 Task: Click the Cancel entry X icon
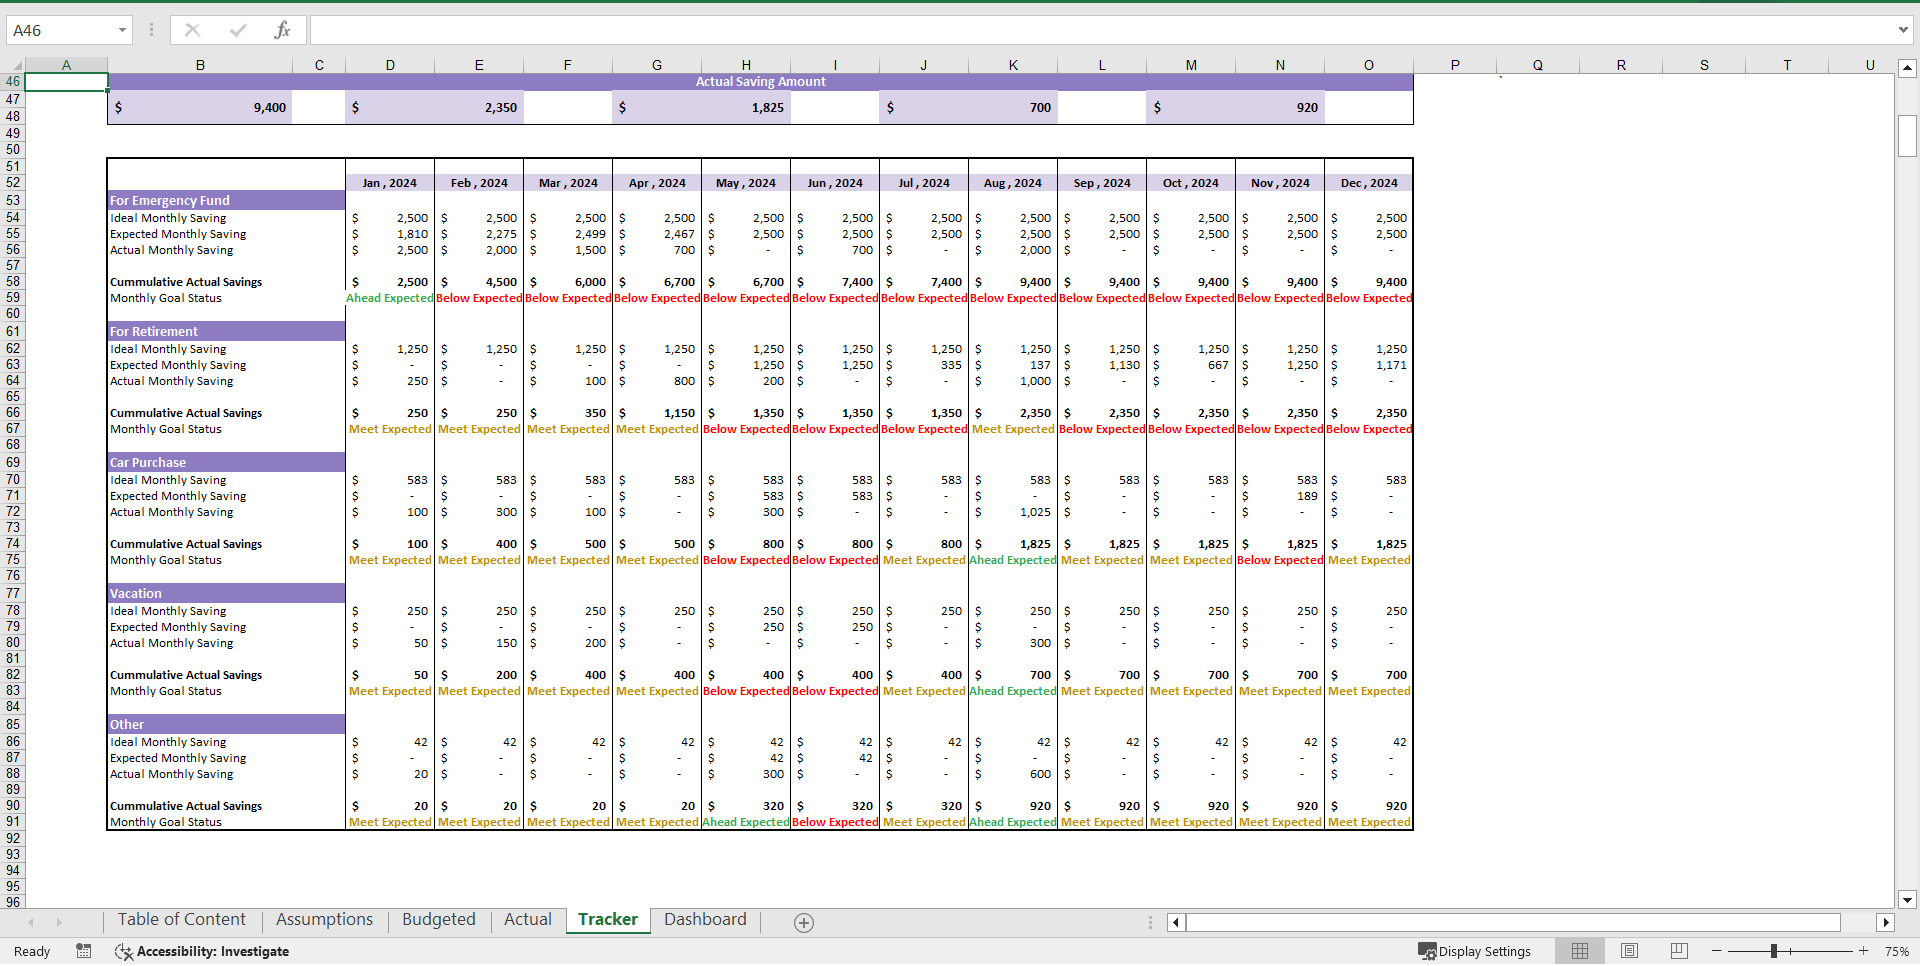tap(193, 30)
